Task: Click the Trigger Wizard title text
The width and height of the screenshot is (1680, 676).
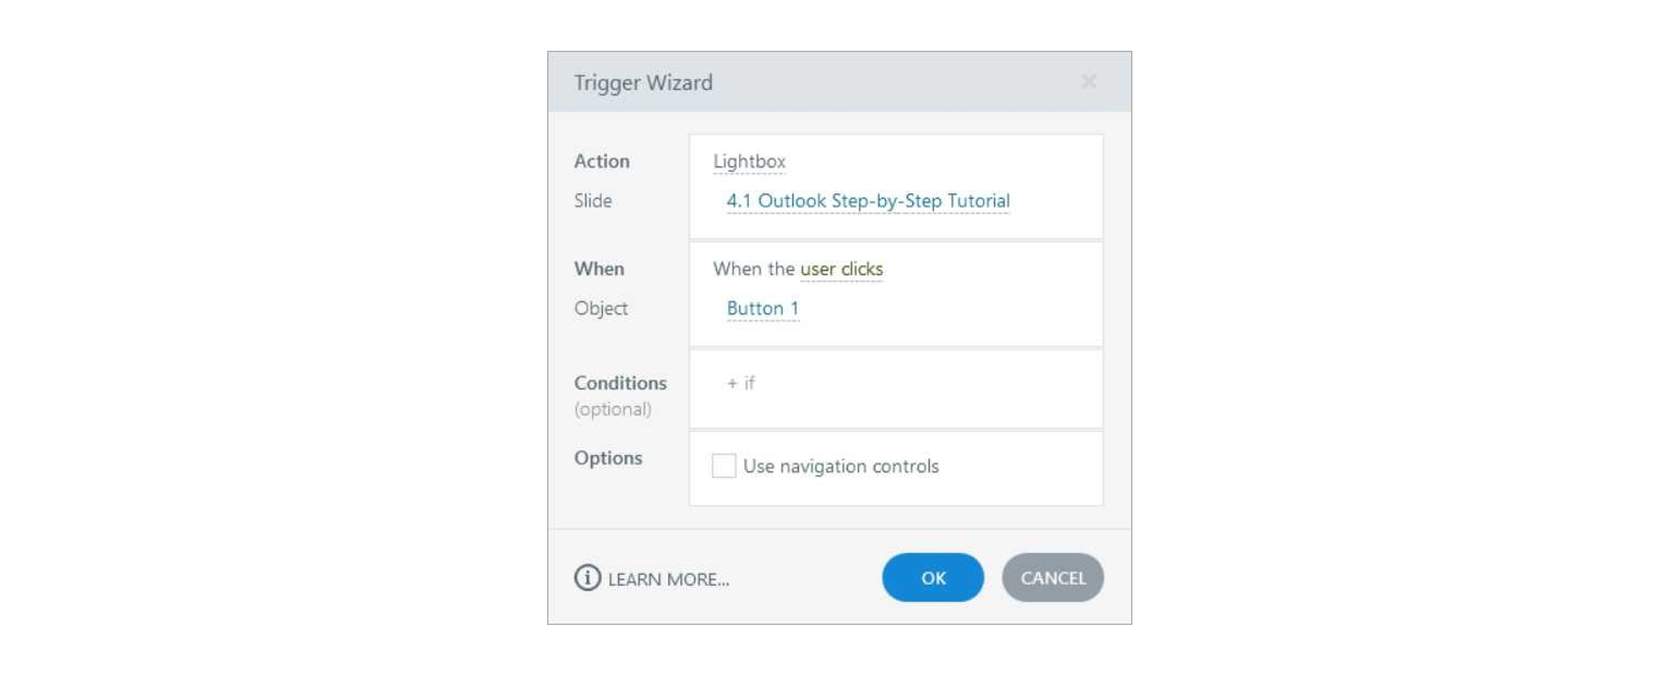Action: [x=643, y=83]
